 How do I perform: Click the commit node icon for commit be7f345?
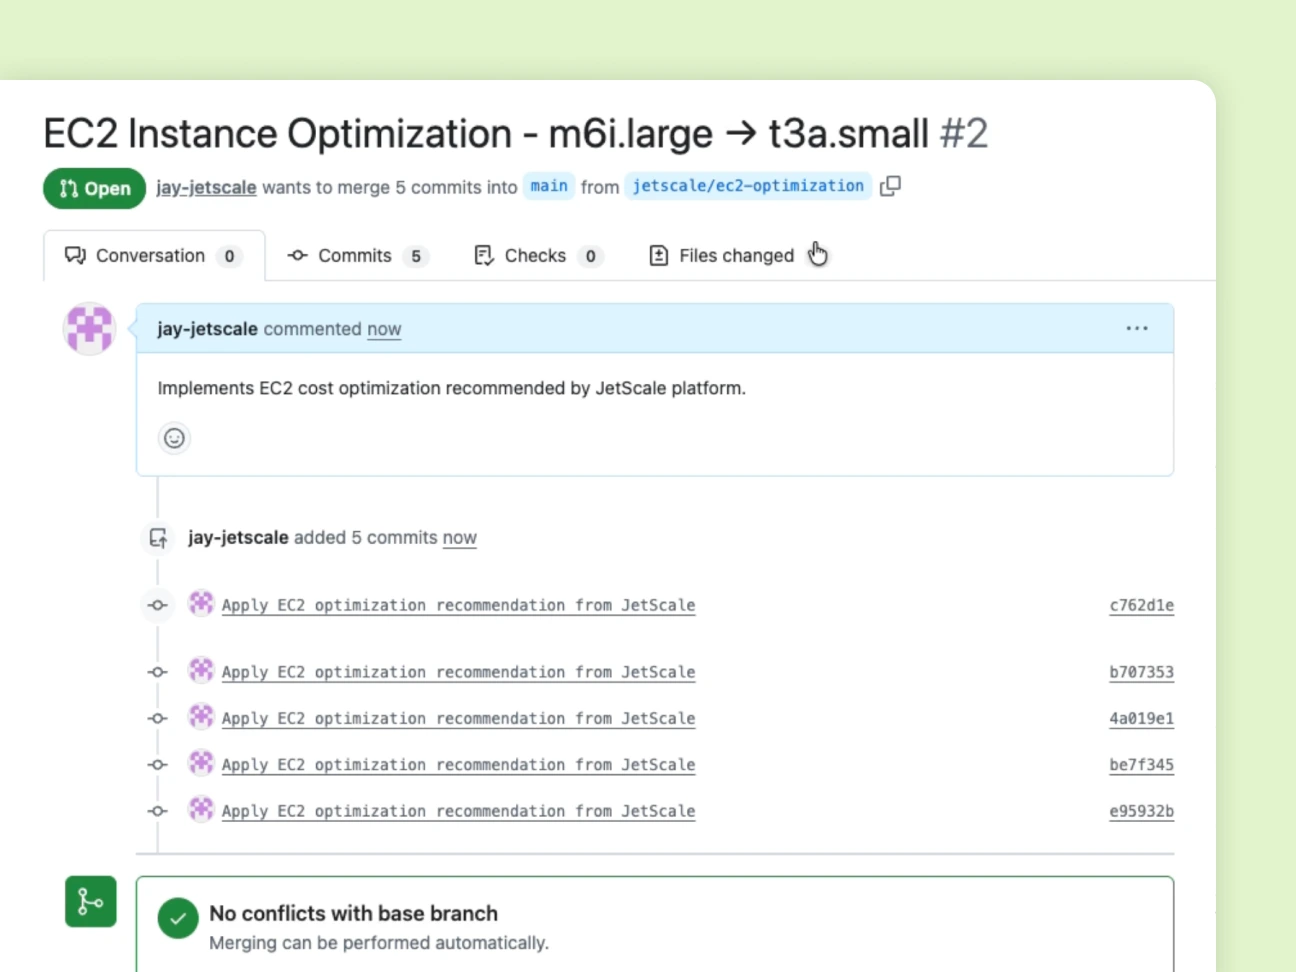point(158,764)
